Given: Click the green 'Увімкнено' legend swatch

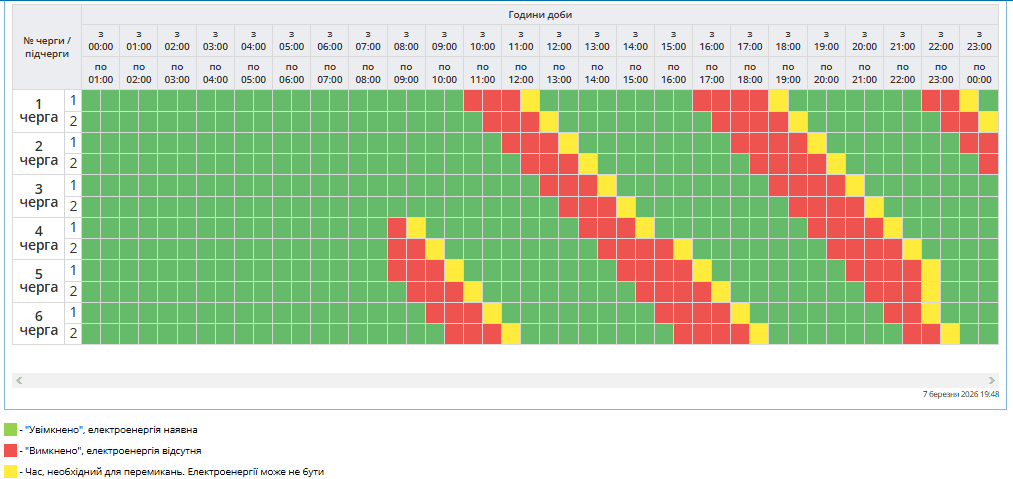Looking at the screenshot, I should [10, 429].
